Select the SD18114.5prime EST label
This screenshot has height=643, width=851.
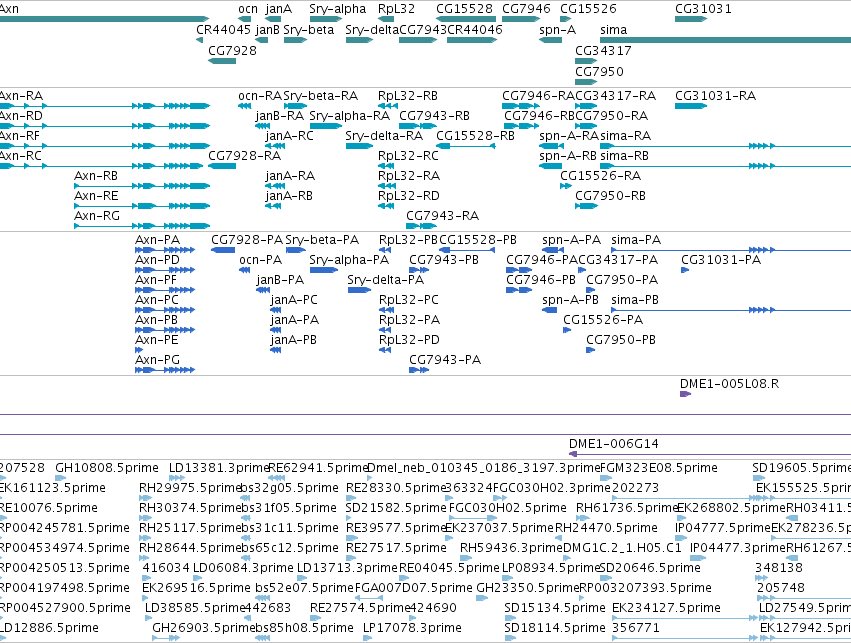tap(555, 628)
